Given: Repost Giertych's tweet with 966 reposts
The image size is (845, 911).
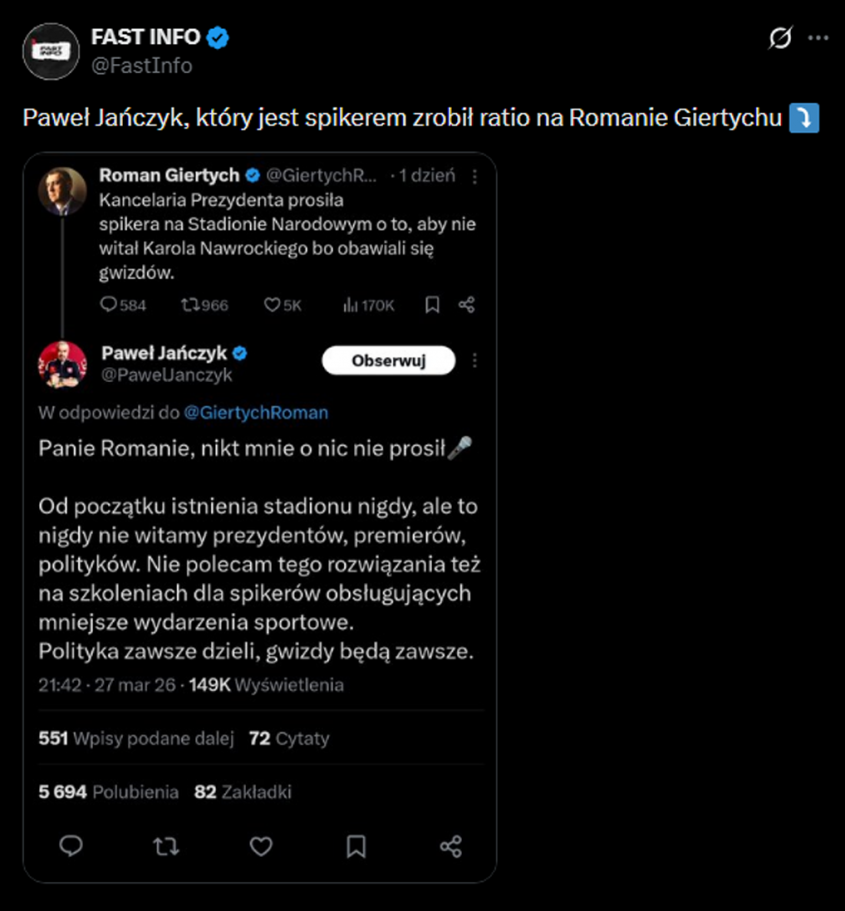Looking at the screenshot, I should click(187, 305).
